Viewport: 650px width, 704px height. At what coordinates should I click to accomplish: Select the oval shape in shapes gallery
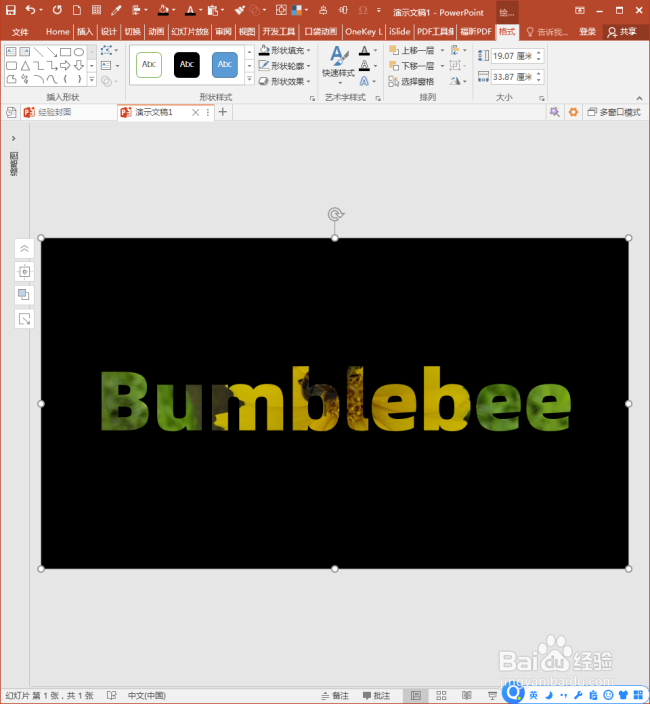point(79,52)
